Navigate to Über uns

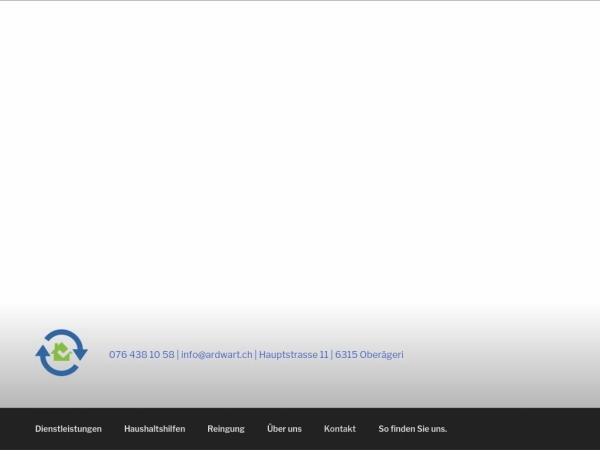pyautogui.click(x=284, y=429)
